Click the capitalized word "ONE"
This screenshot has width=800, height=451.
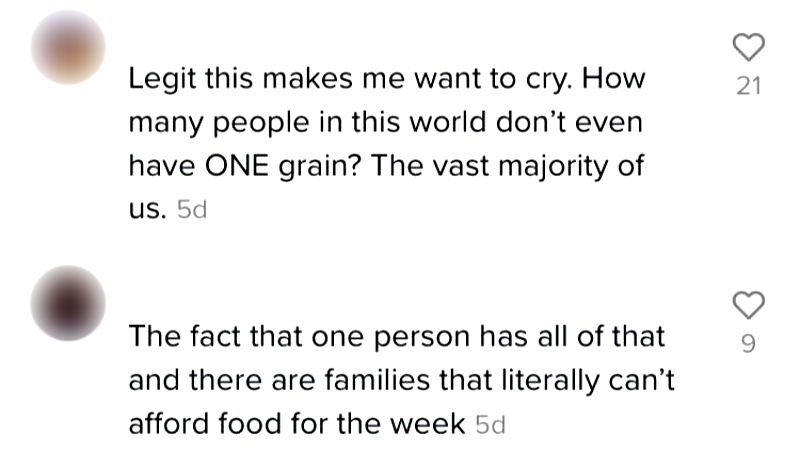(233, 167)
